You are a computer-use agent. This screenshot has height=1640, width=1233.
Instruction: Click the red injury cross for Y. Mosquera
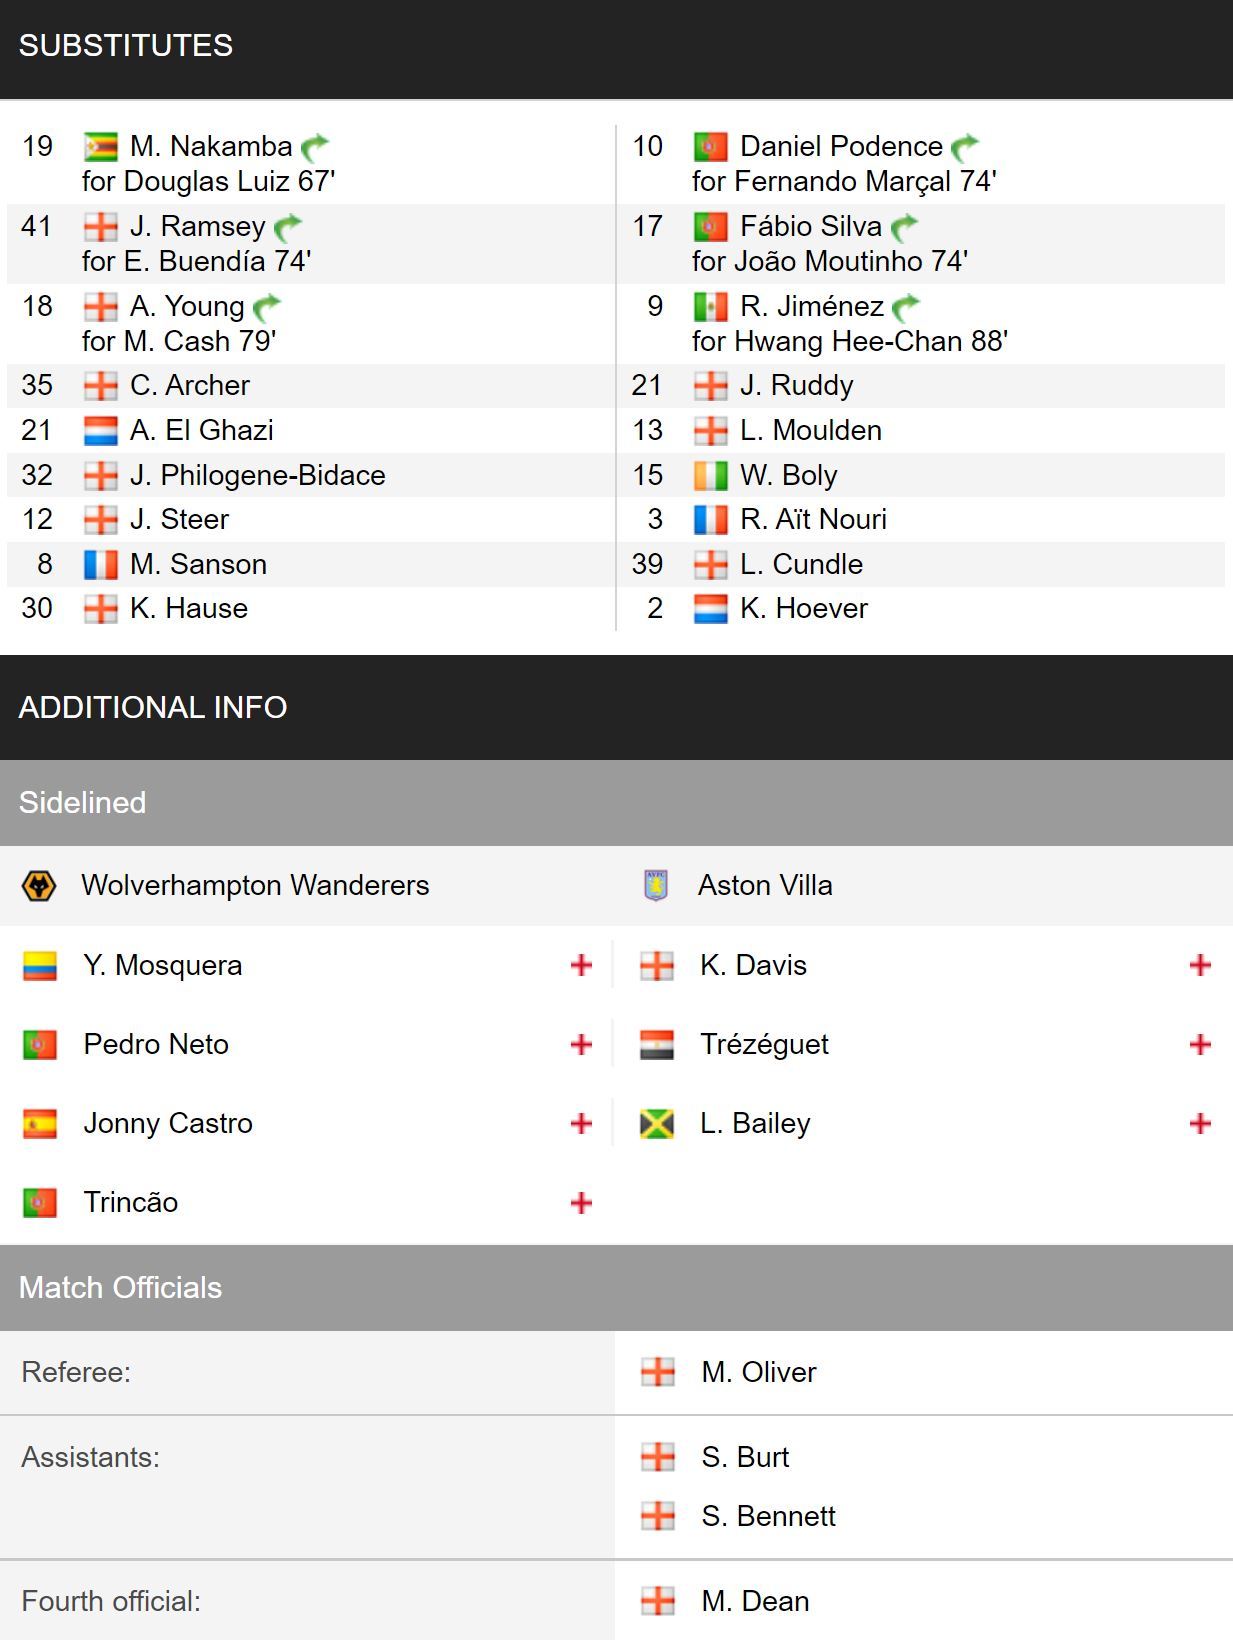(x=581, y=965)
